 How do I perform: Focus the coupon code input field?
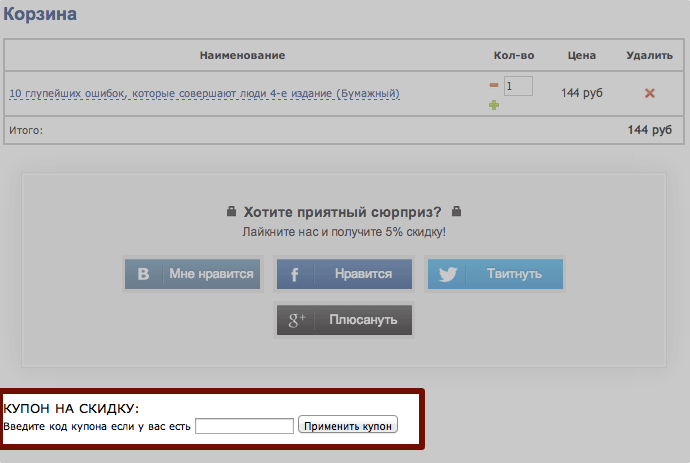244,426
